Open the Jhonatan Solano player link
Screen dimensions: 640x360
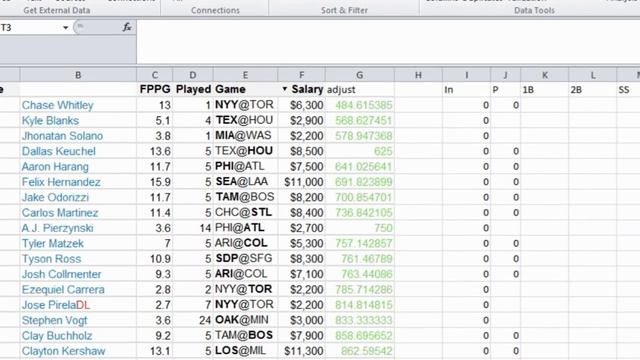[62, 136]
